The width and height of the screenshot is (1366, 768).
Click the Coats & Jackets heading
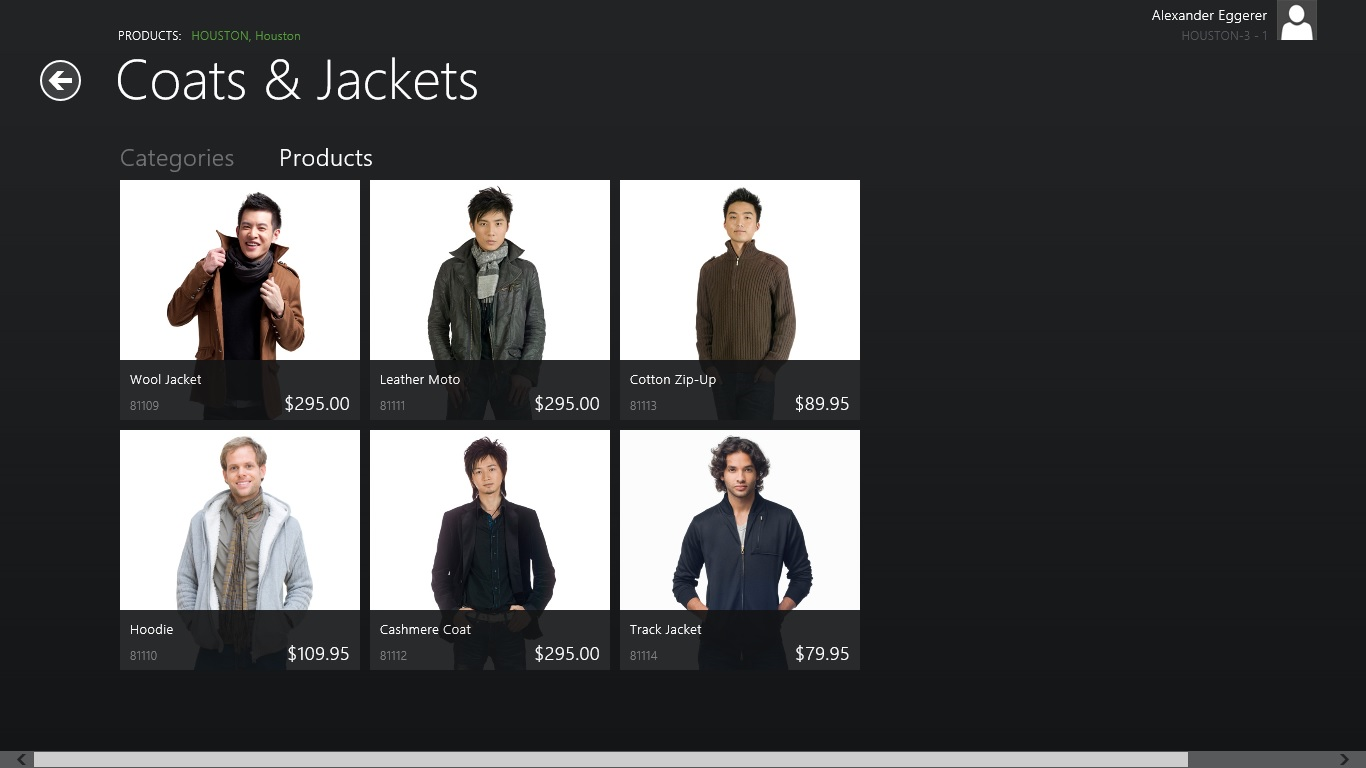click(x=297, y=81)
